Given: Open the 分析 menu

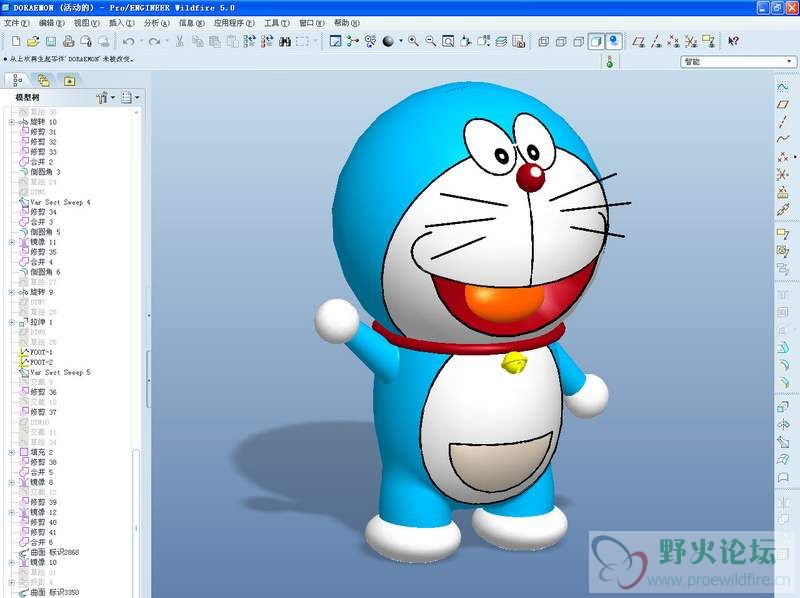Looking at the screenshot, I should coord(156,23).
